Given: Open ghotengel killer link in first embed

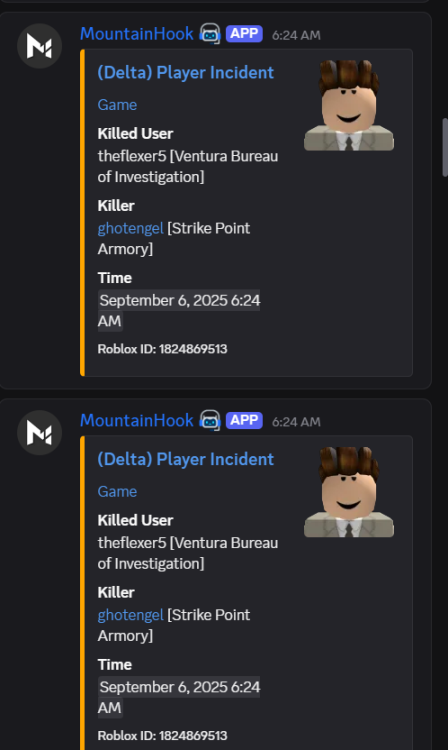Looking at the screenshot, I should [x=131, y=228].
